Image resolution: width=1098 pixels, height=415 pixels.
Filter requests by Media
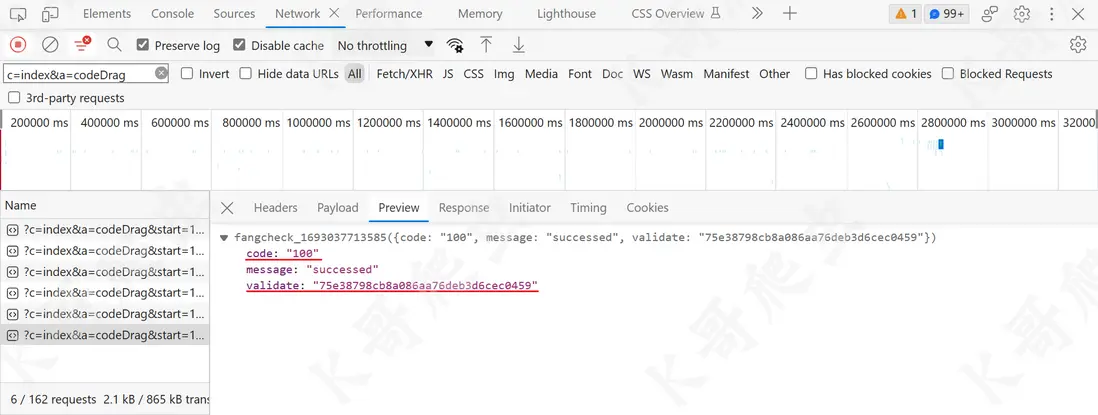[x=541, y=73]
